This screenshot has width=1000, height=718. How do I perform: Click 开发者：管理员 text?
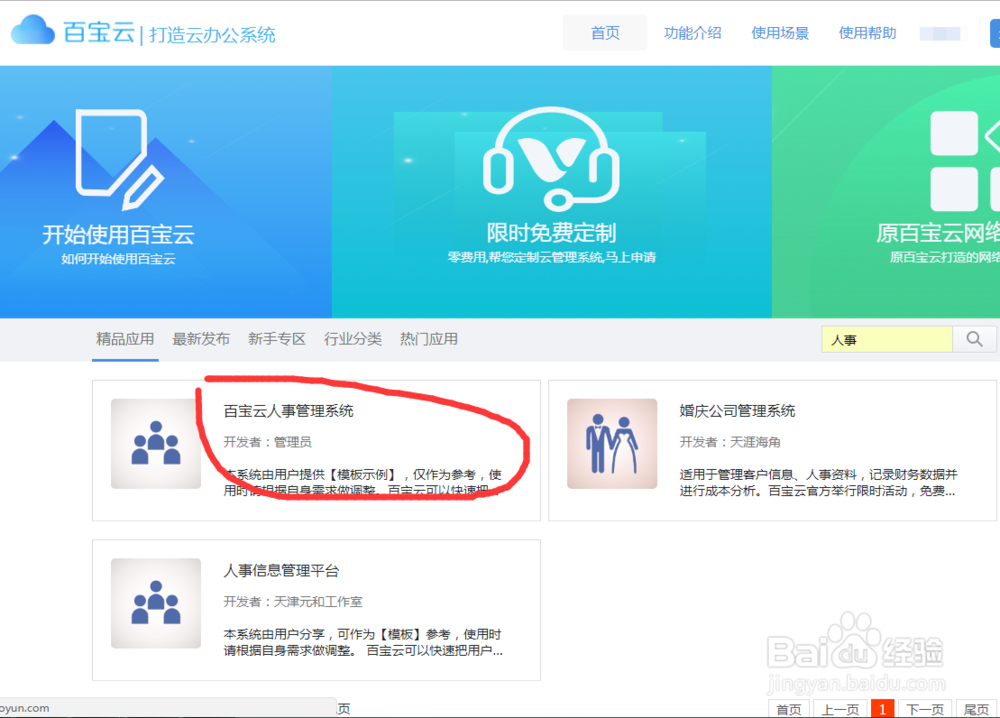pos(267,442)
